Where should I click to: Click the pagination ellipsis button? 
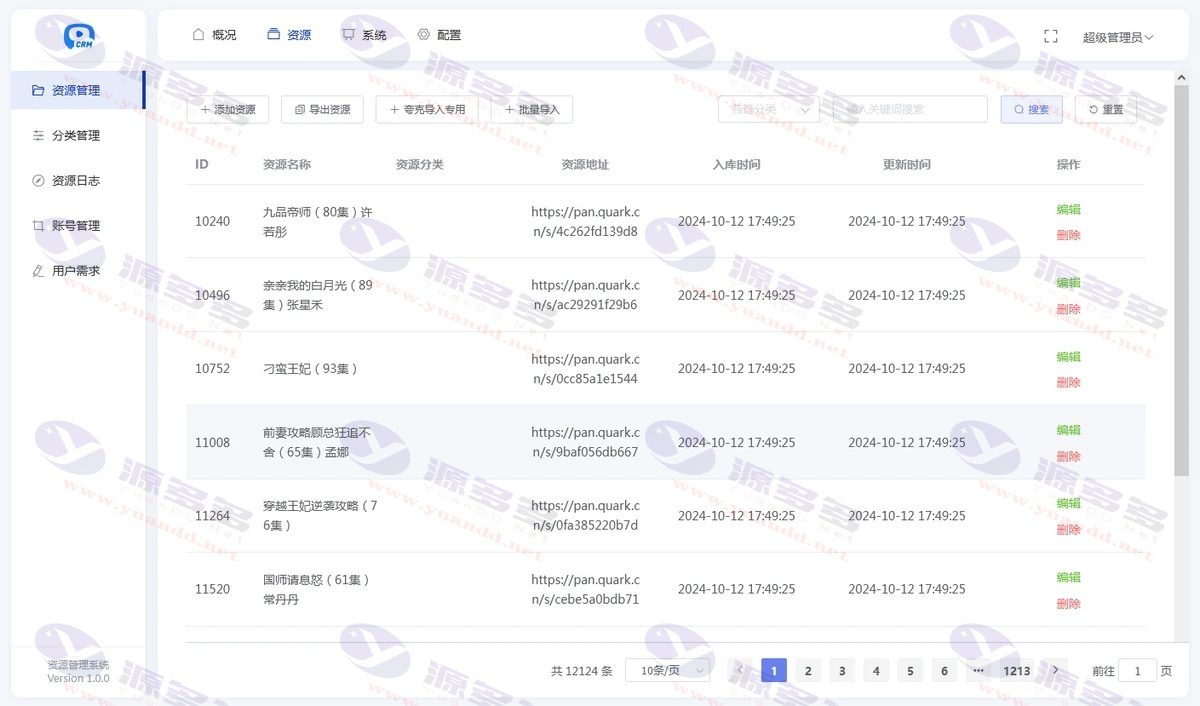(x=978, y=670)
